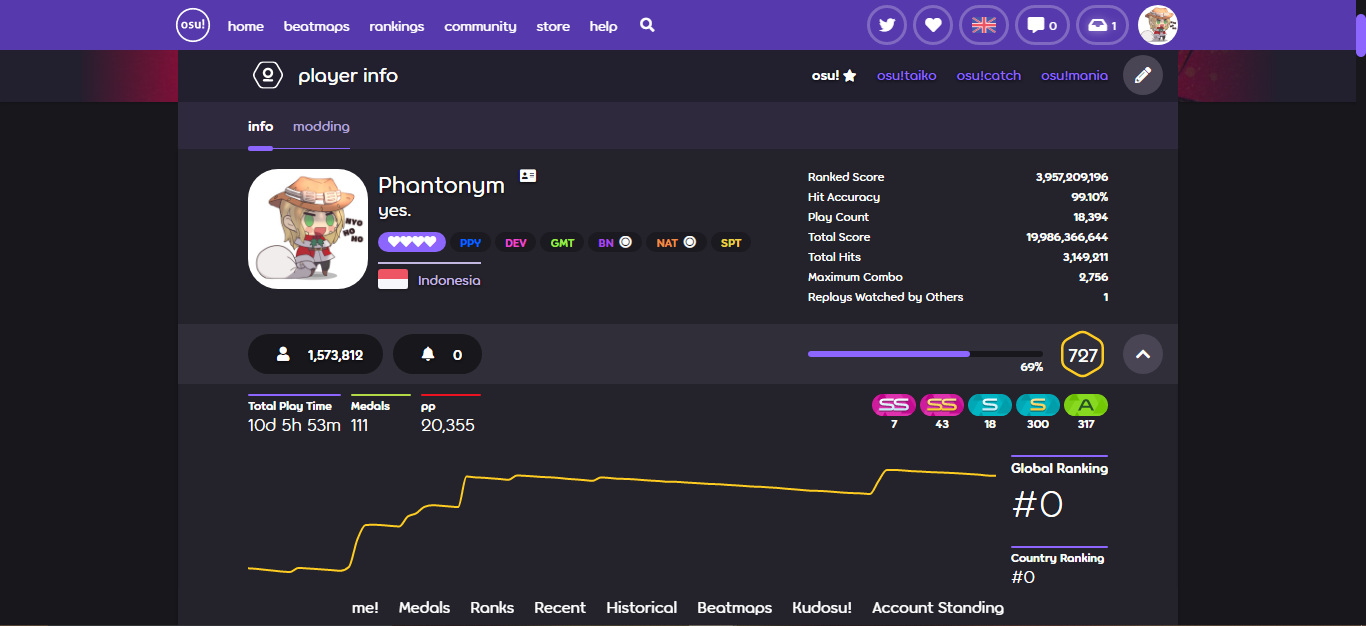1366x626 pixels.
Task: Open the rankings menu
Action: [397, 26]
